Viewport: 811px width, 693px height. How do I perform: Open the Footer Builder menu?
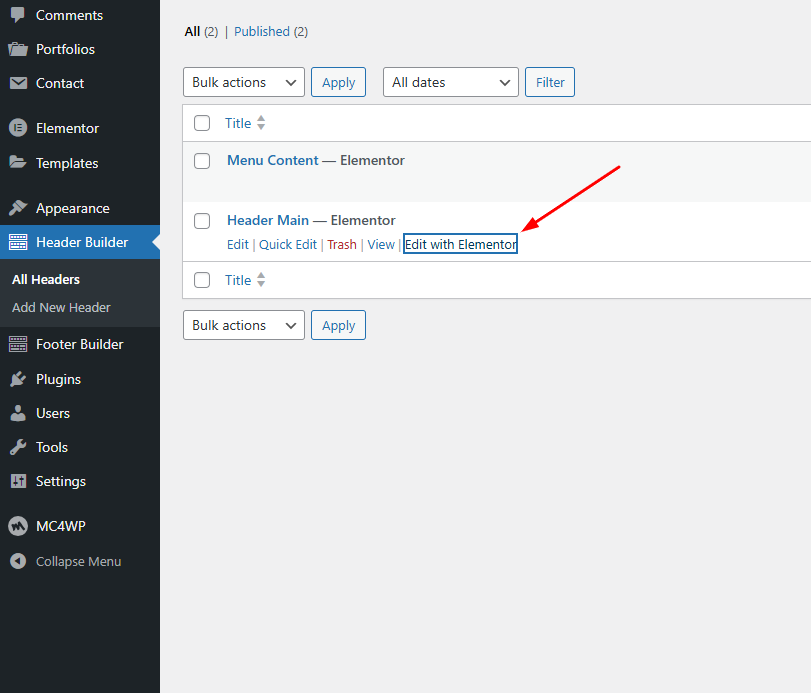(79, 344)
